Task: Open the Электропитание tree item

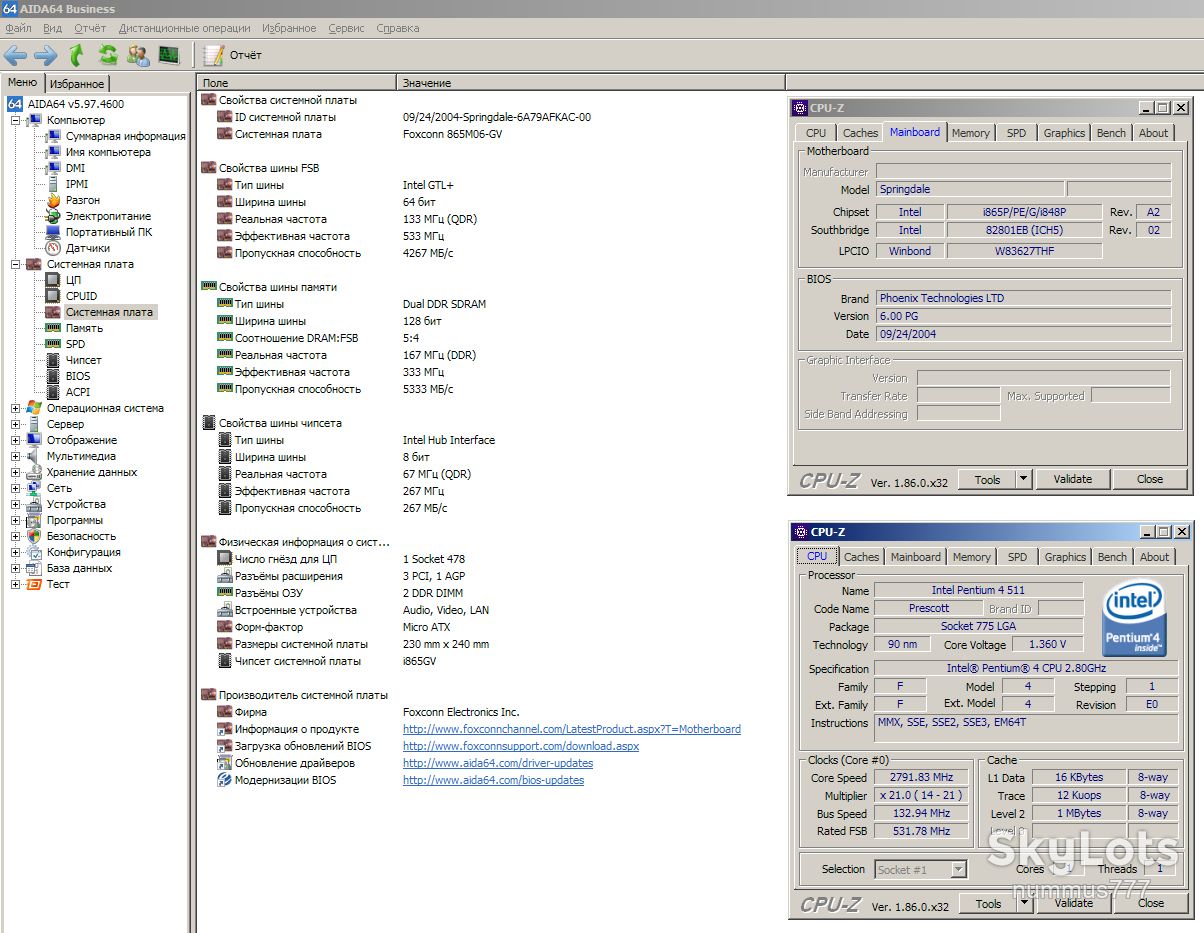Action: pyautogui.click(x=108, y=216)
